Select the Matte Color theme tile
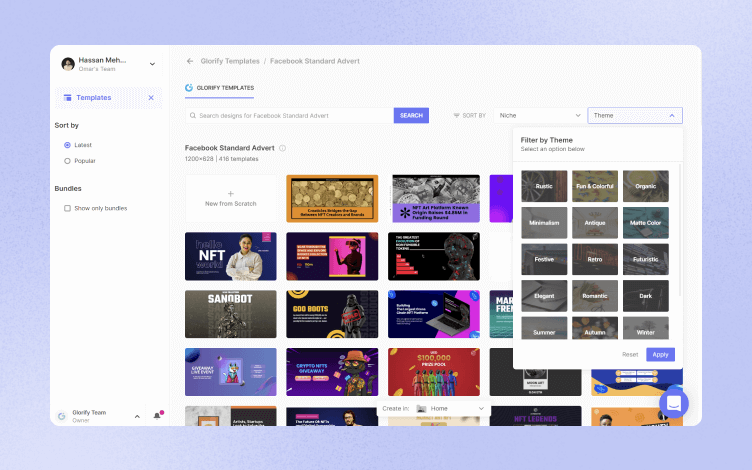 pyautogui.click(x=646, y=223)
